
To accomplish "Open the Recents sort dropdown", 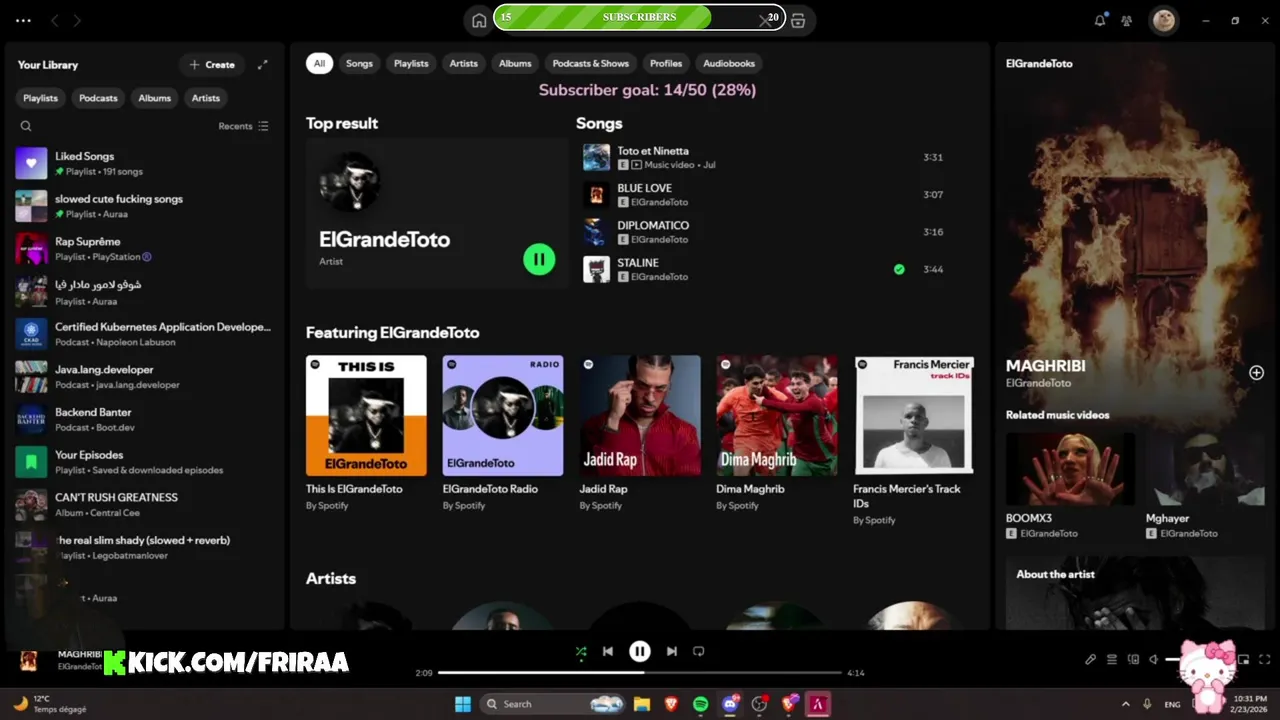I will click(243, 126).
